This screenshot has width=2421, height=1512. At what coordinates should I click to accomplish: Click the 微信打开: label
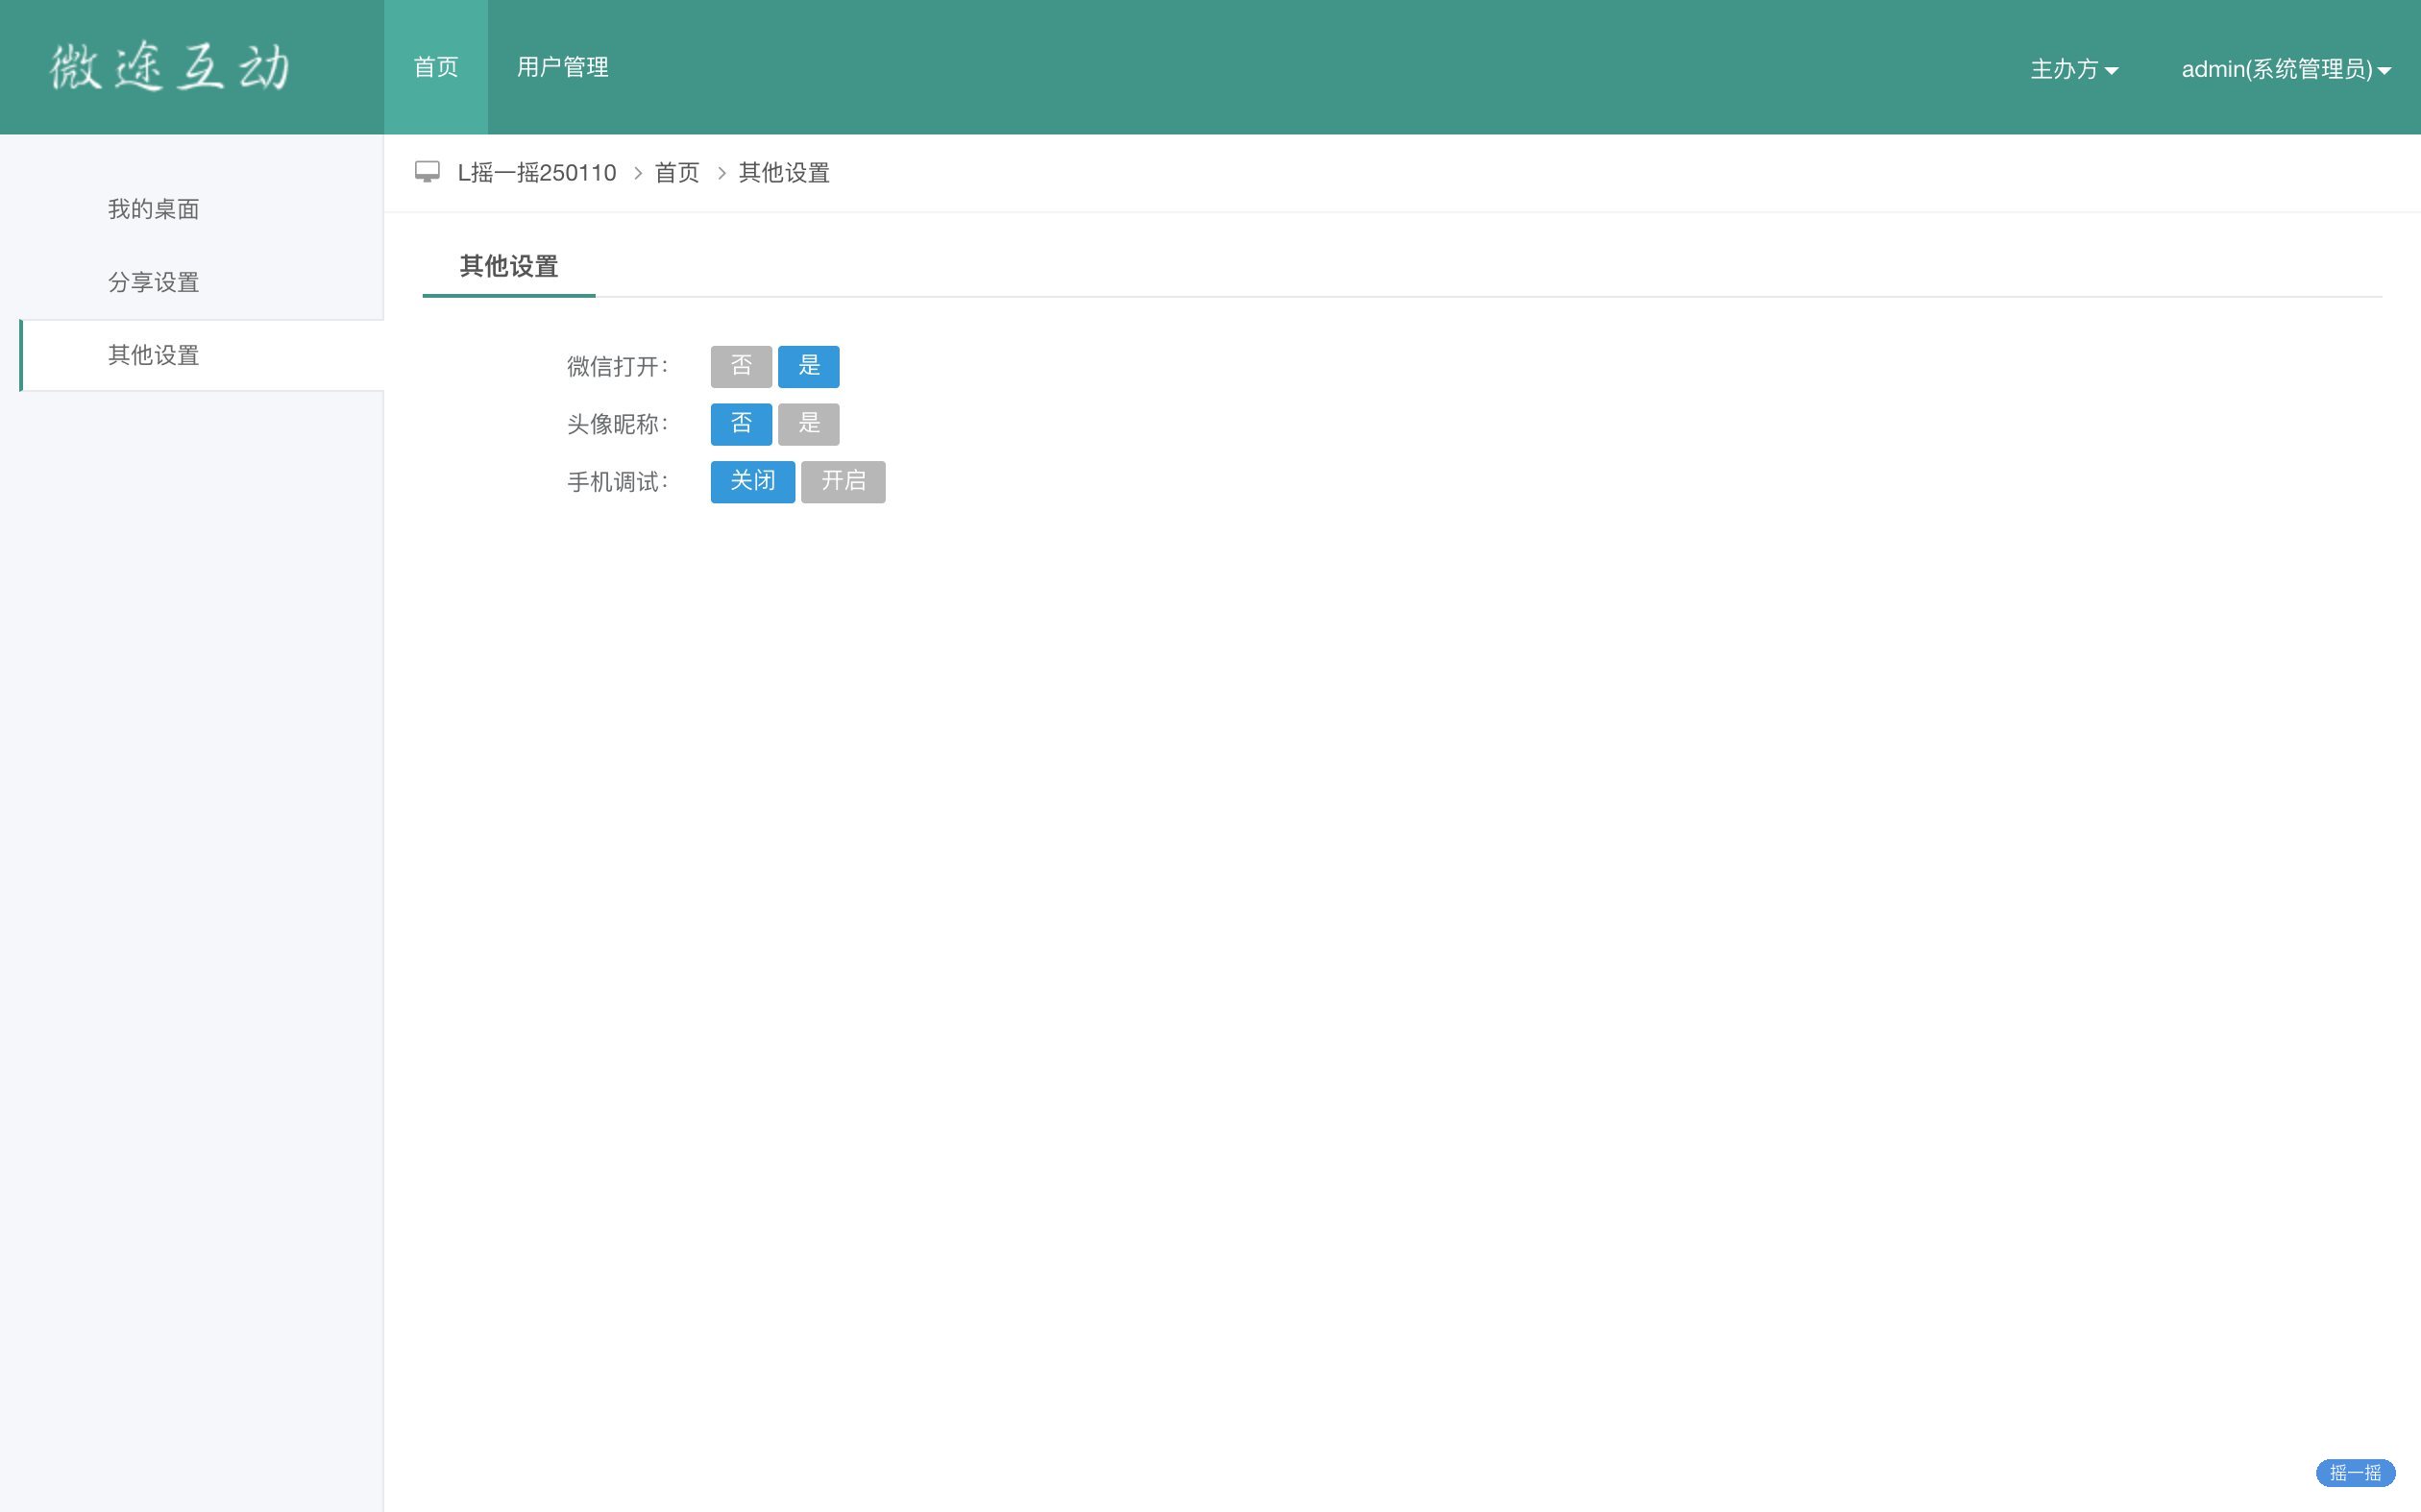(x=617, y=367)
